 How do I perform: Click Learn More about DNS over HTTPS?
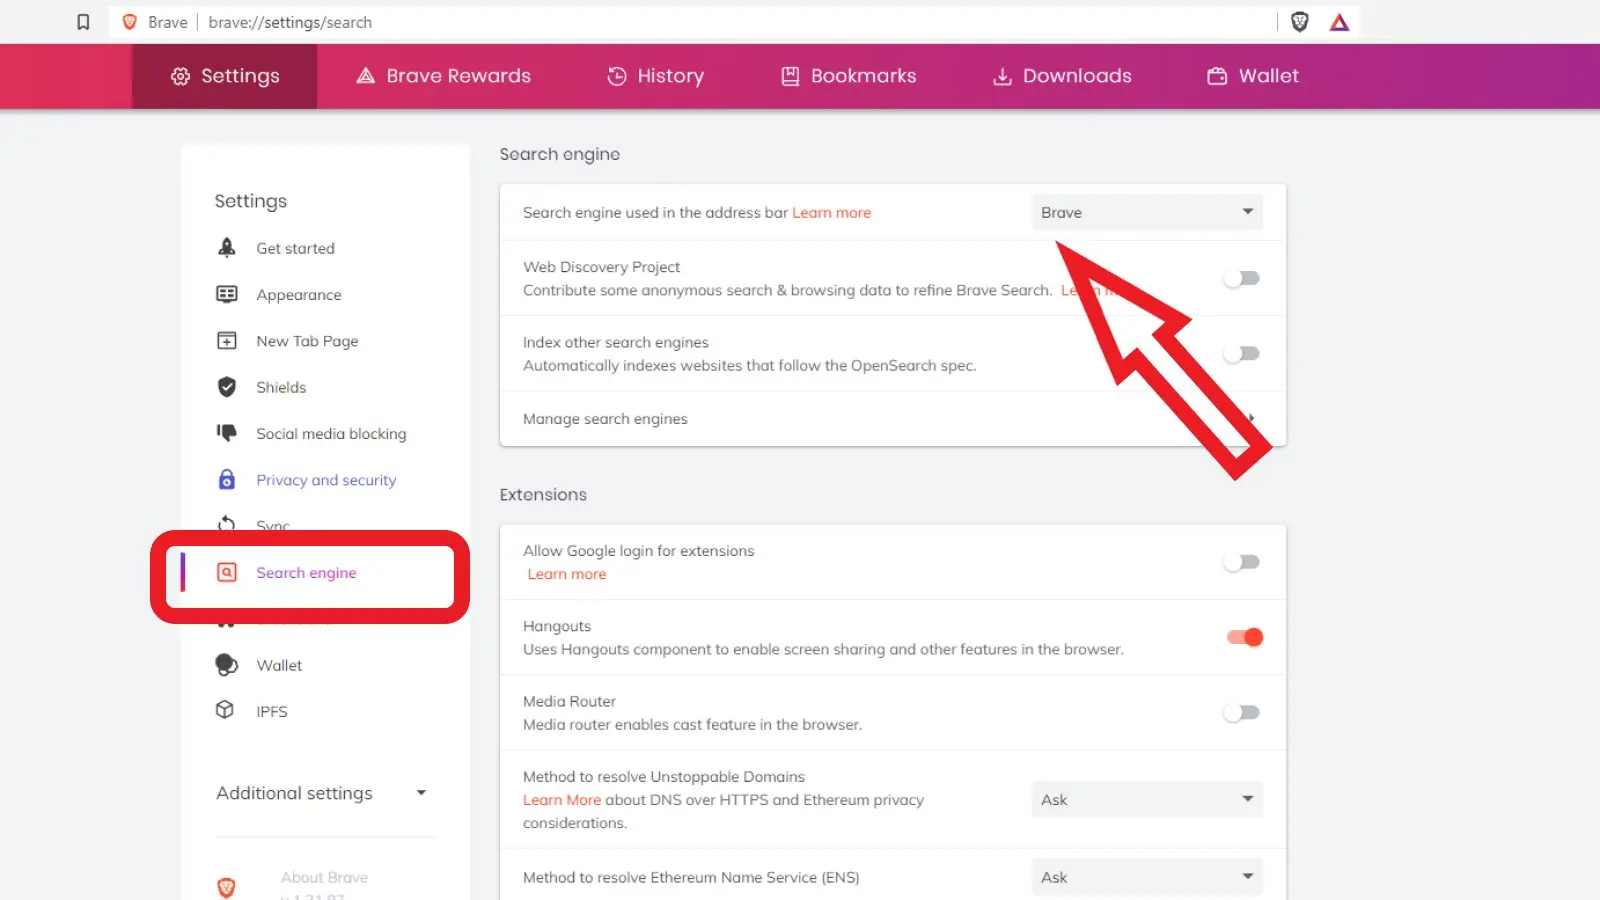[x=562, y=800]
